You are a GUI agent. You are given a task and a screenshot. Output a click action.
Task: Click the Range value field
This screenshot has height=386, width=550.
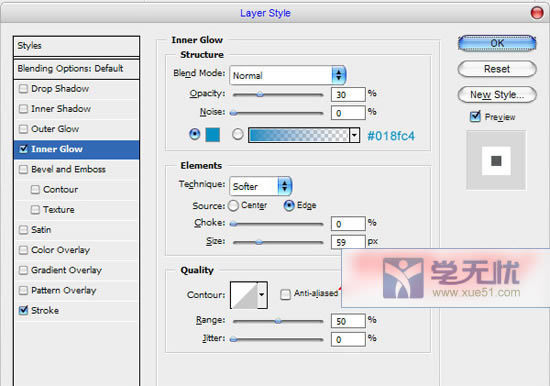coord(348,321)
